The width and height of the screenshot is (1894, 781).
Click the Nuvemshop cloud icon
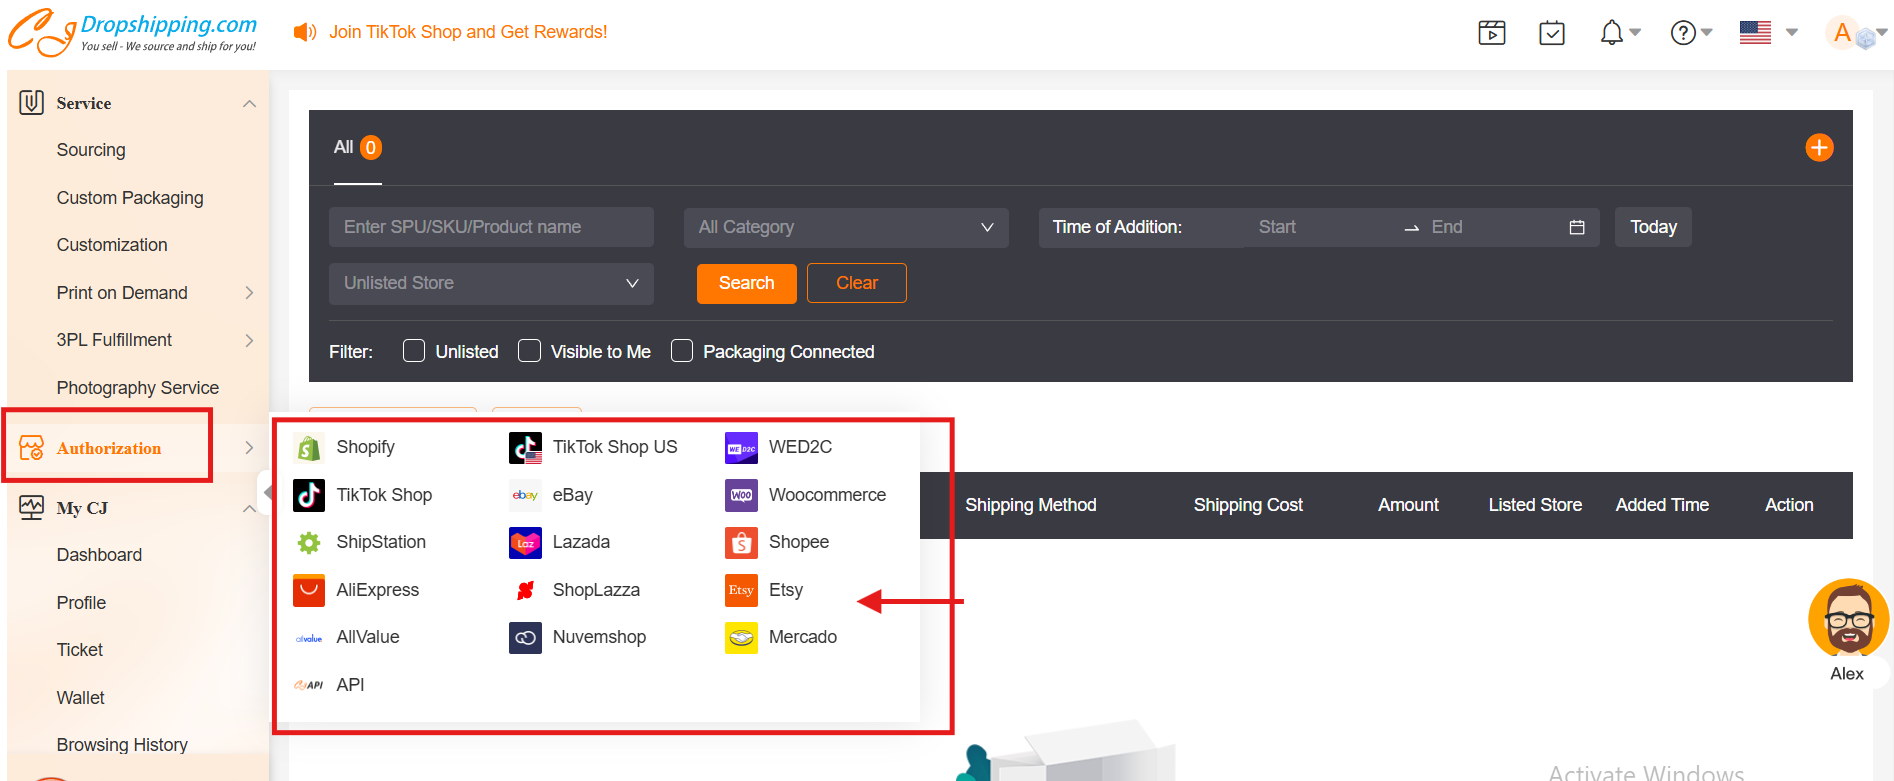[x=525, y=637]
